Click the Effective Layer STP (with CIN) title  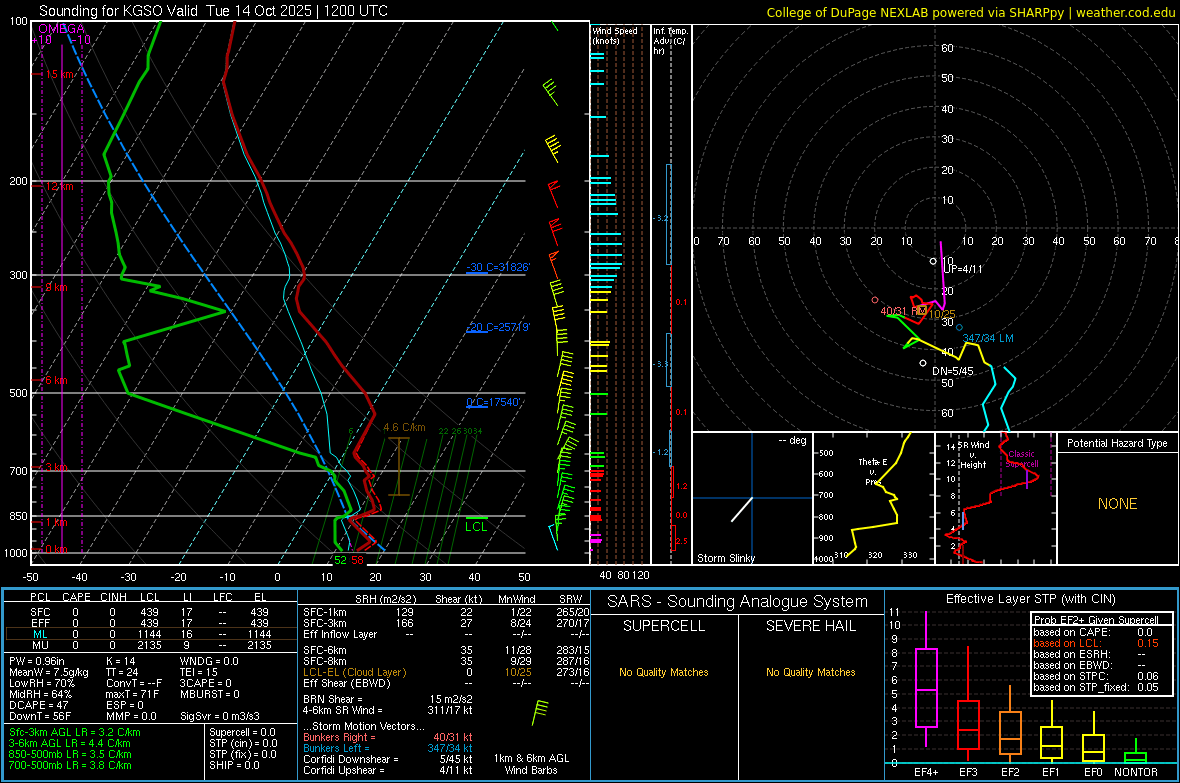click(x=1030, y=599)
